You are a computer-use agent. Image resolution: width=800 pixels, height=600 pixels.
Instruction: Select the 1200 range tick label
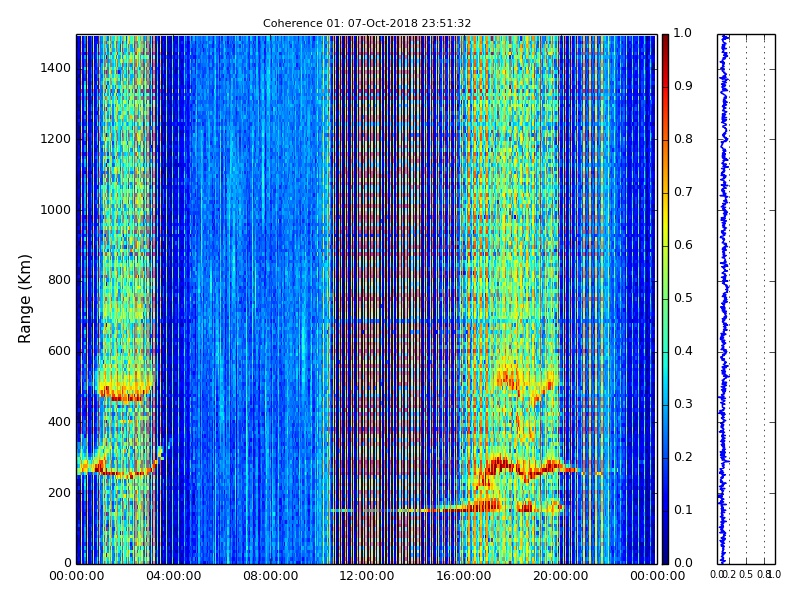coord(55,139)
